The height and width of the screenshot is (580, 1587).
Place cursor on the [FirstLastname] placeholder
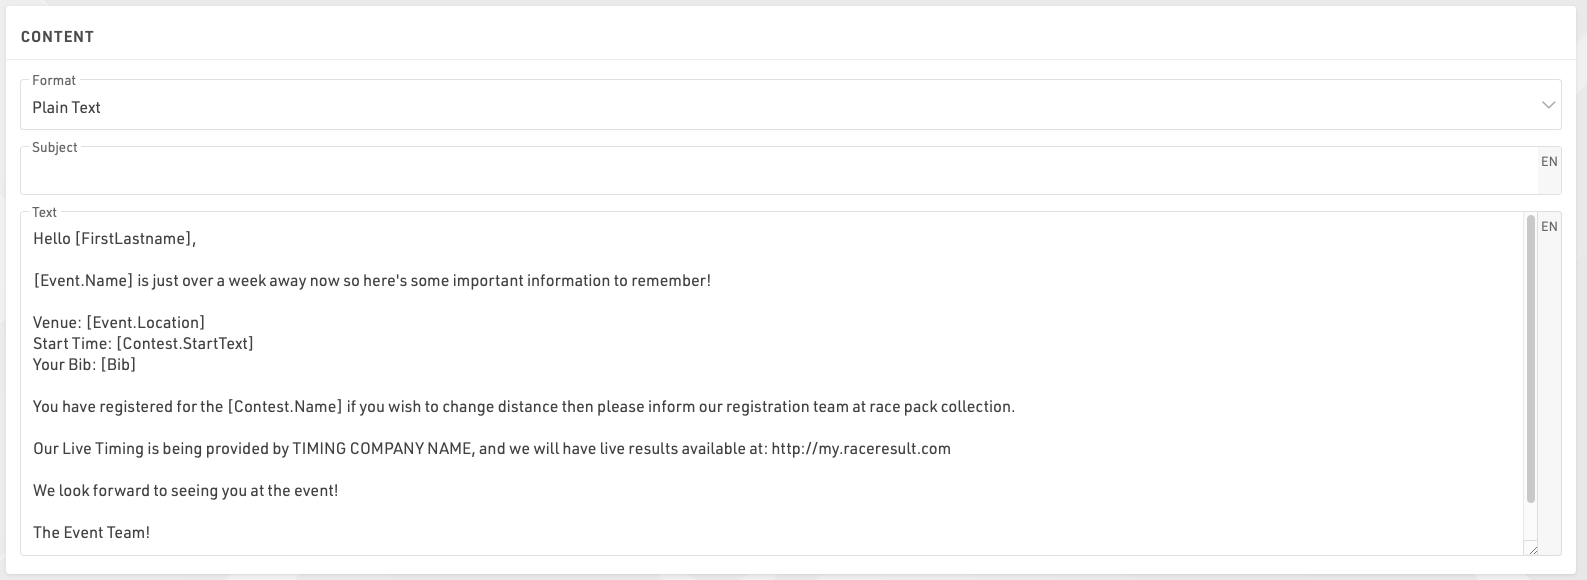click(x=134, y=239)
